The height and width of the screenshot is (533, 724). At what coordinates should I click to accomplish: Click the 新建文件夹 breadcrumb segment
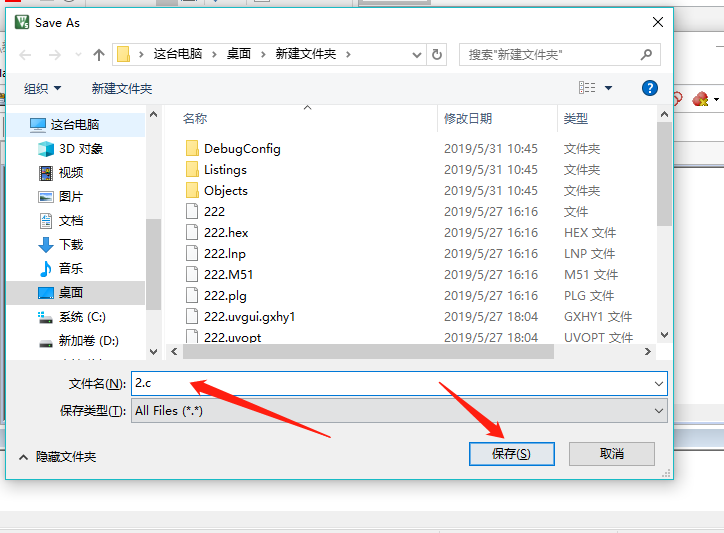(306, 54)
